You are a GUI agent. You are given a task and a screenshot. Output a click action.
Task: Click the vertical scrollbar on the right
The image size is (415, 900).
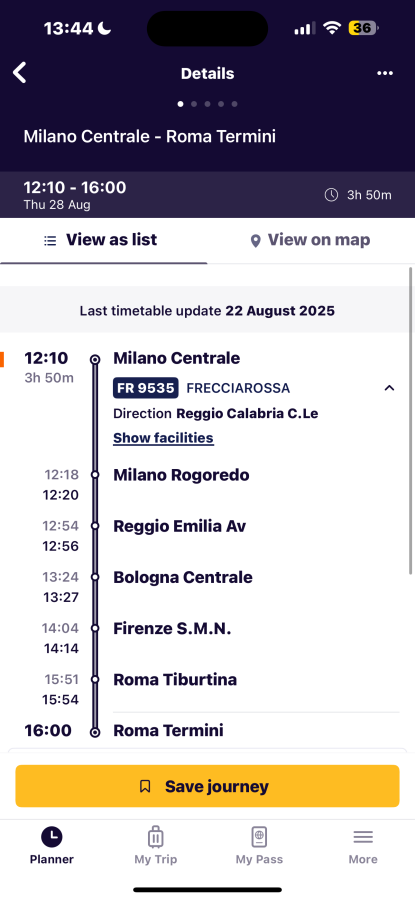click(410, 421)
